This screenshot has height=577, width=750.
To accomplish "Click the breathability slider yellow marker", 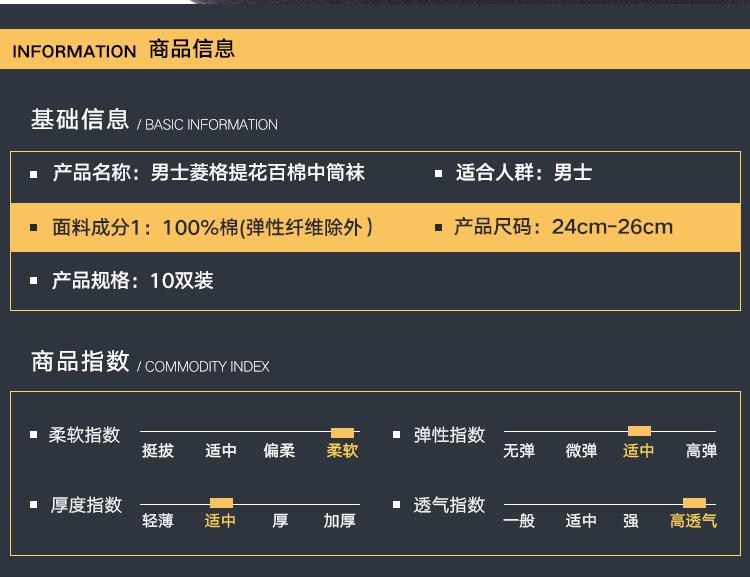I will point(694,503).
